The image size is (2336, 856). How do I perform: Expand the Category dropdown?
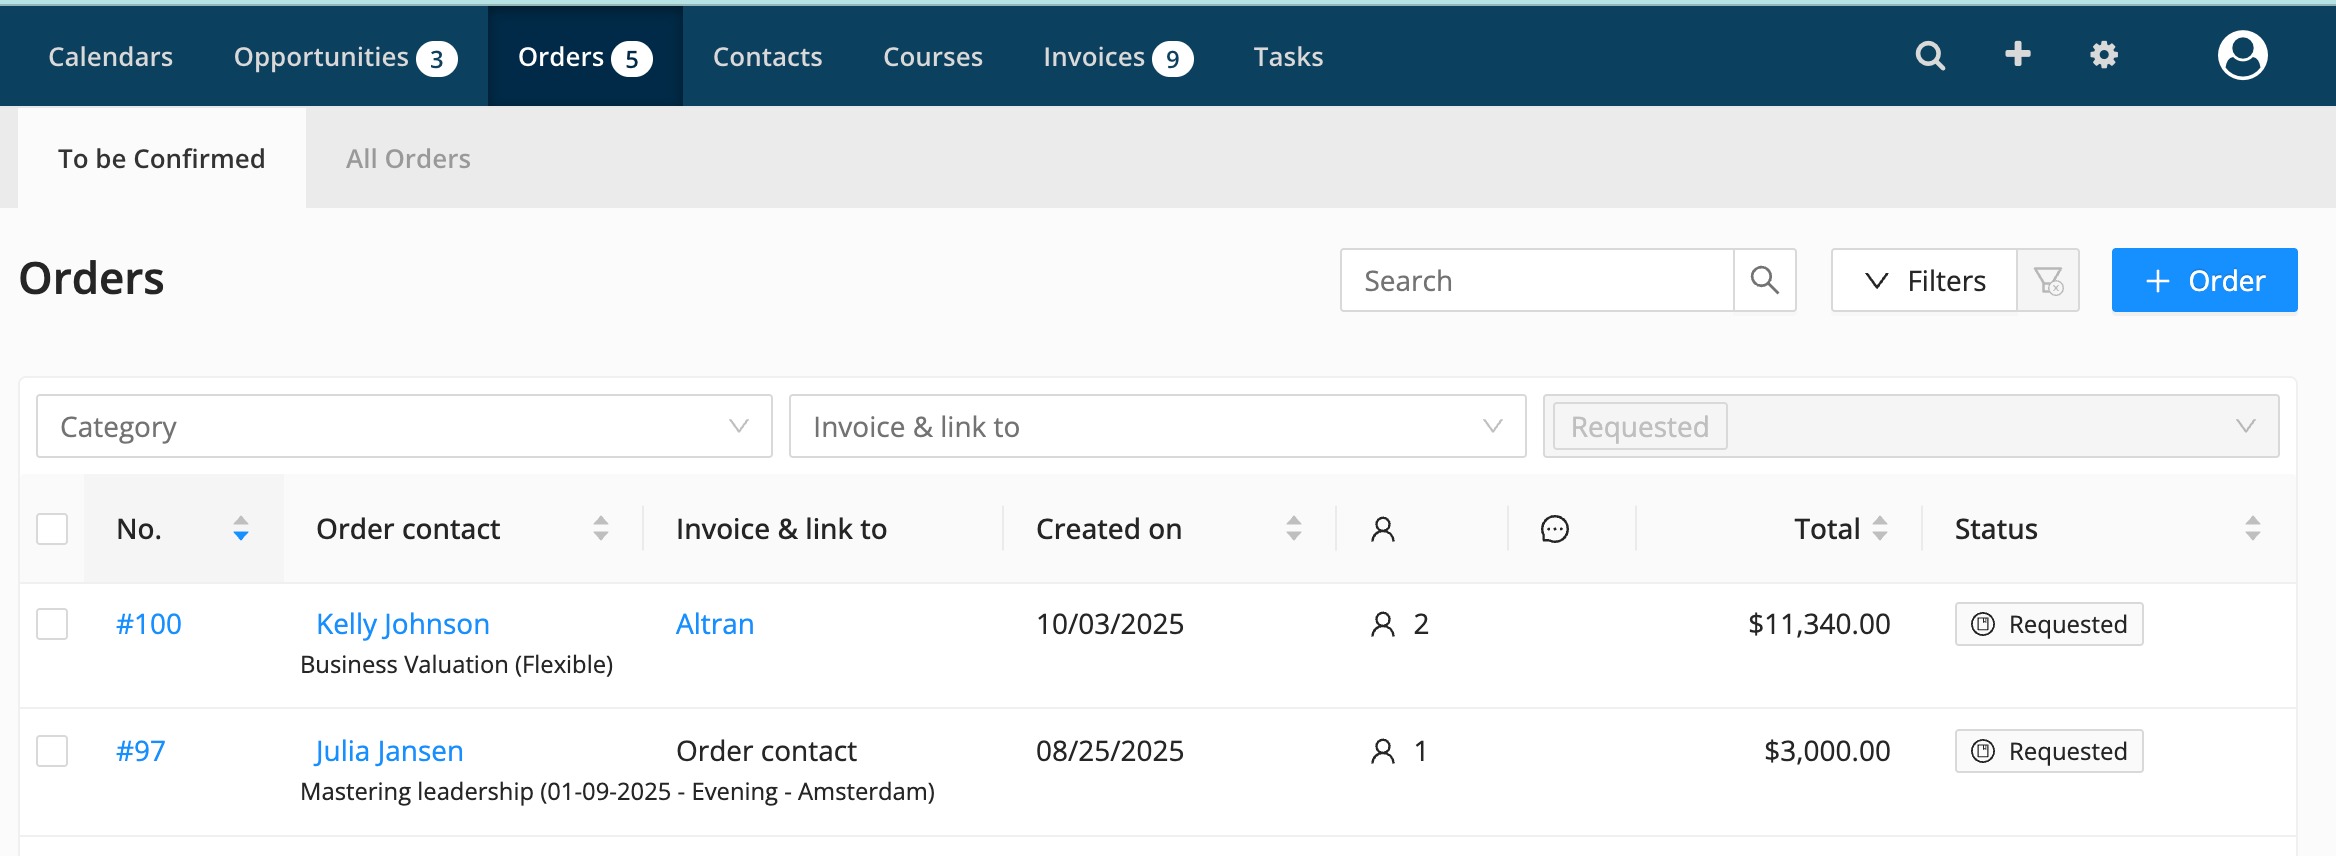404,427
